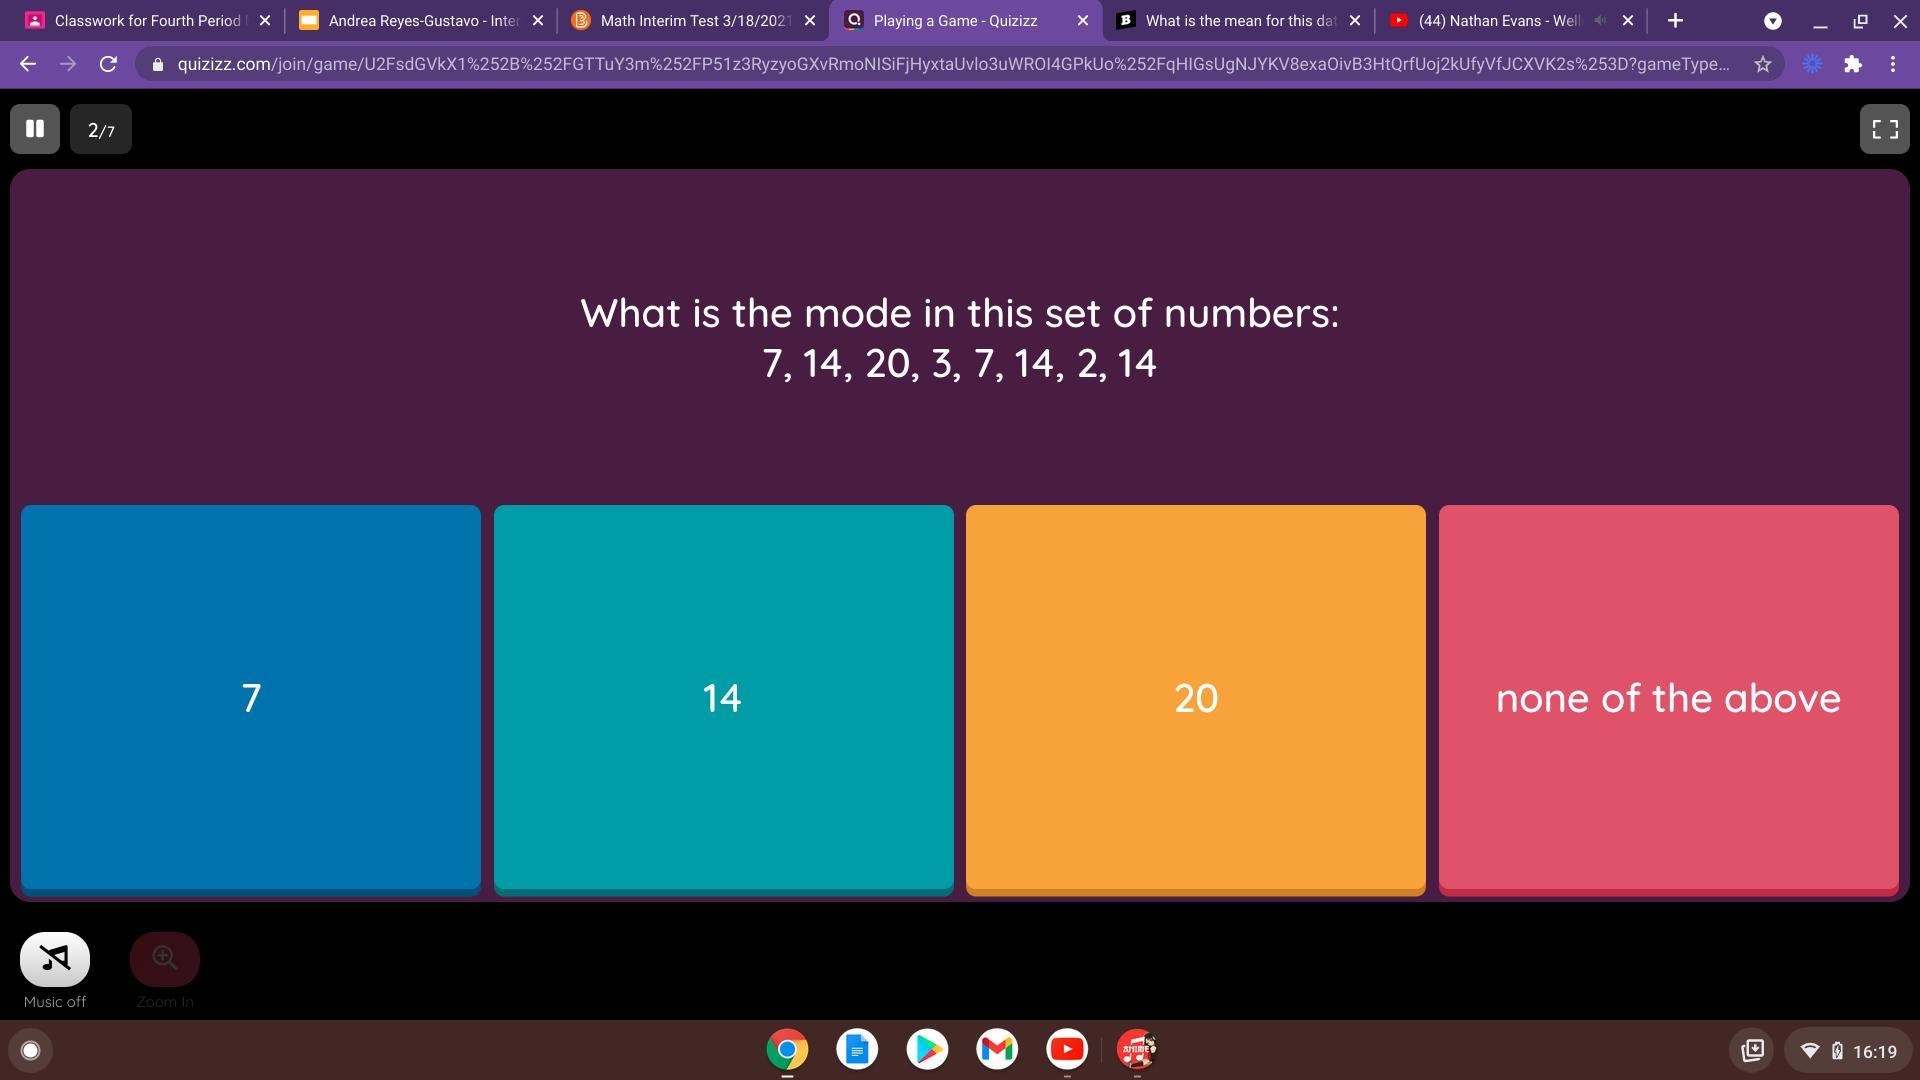The width and height of the screenshot is (1920, 1080).
Task: Open Chrome three-dot menu
Action: (x=1893, y=64)
